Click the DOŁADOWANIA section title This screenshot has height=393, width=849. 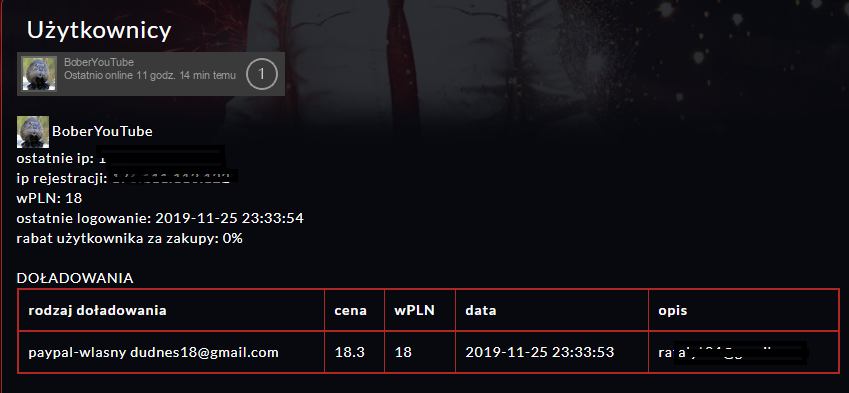75,278
